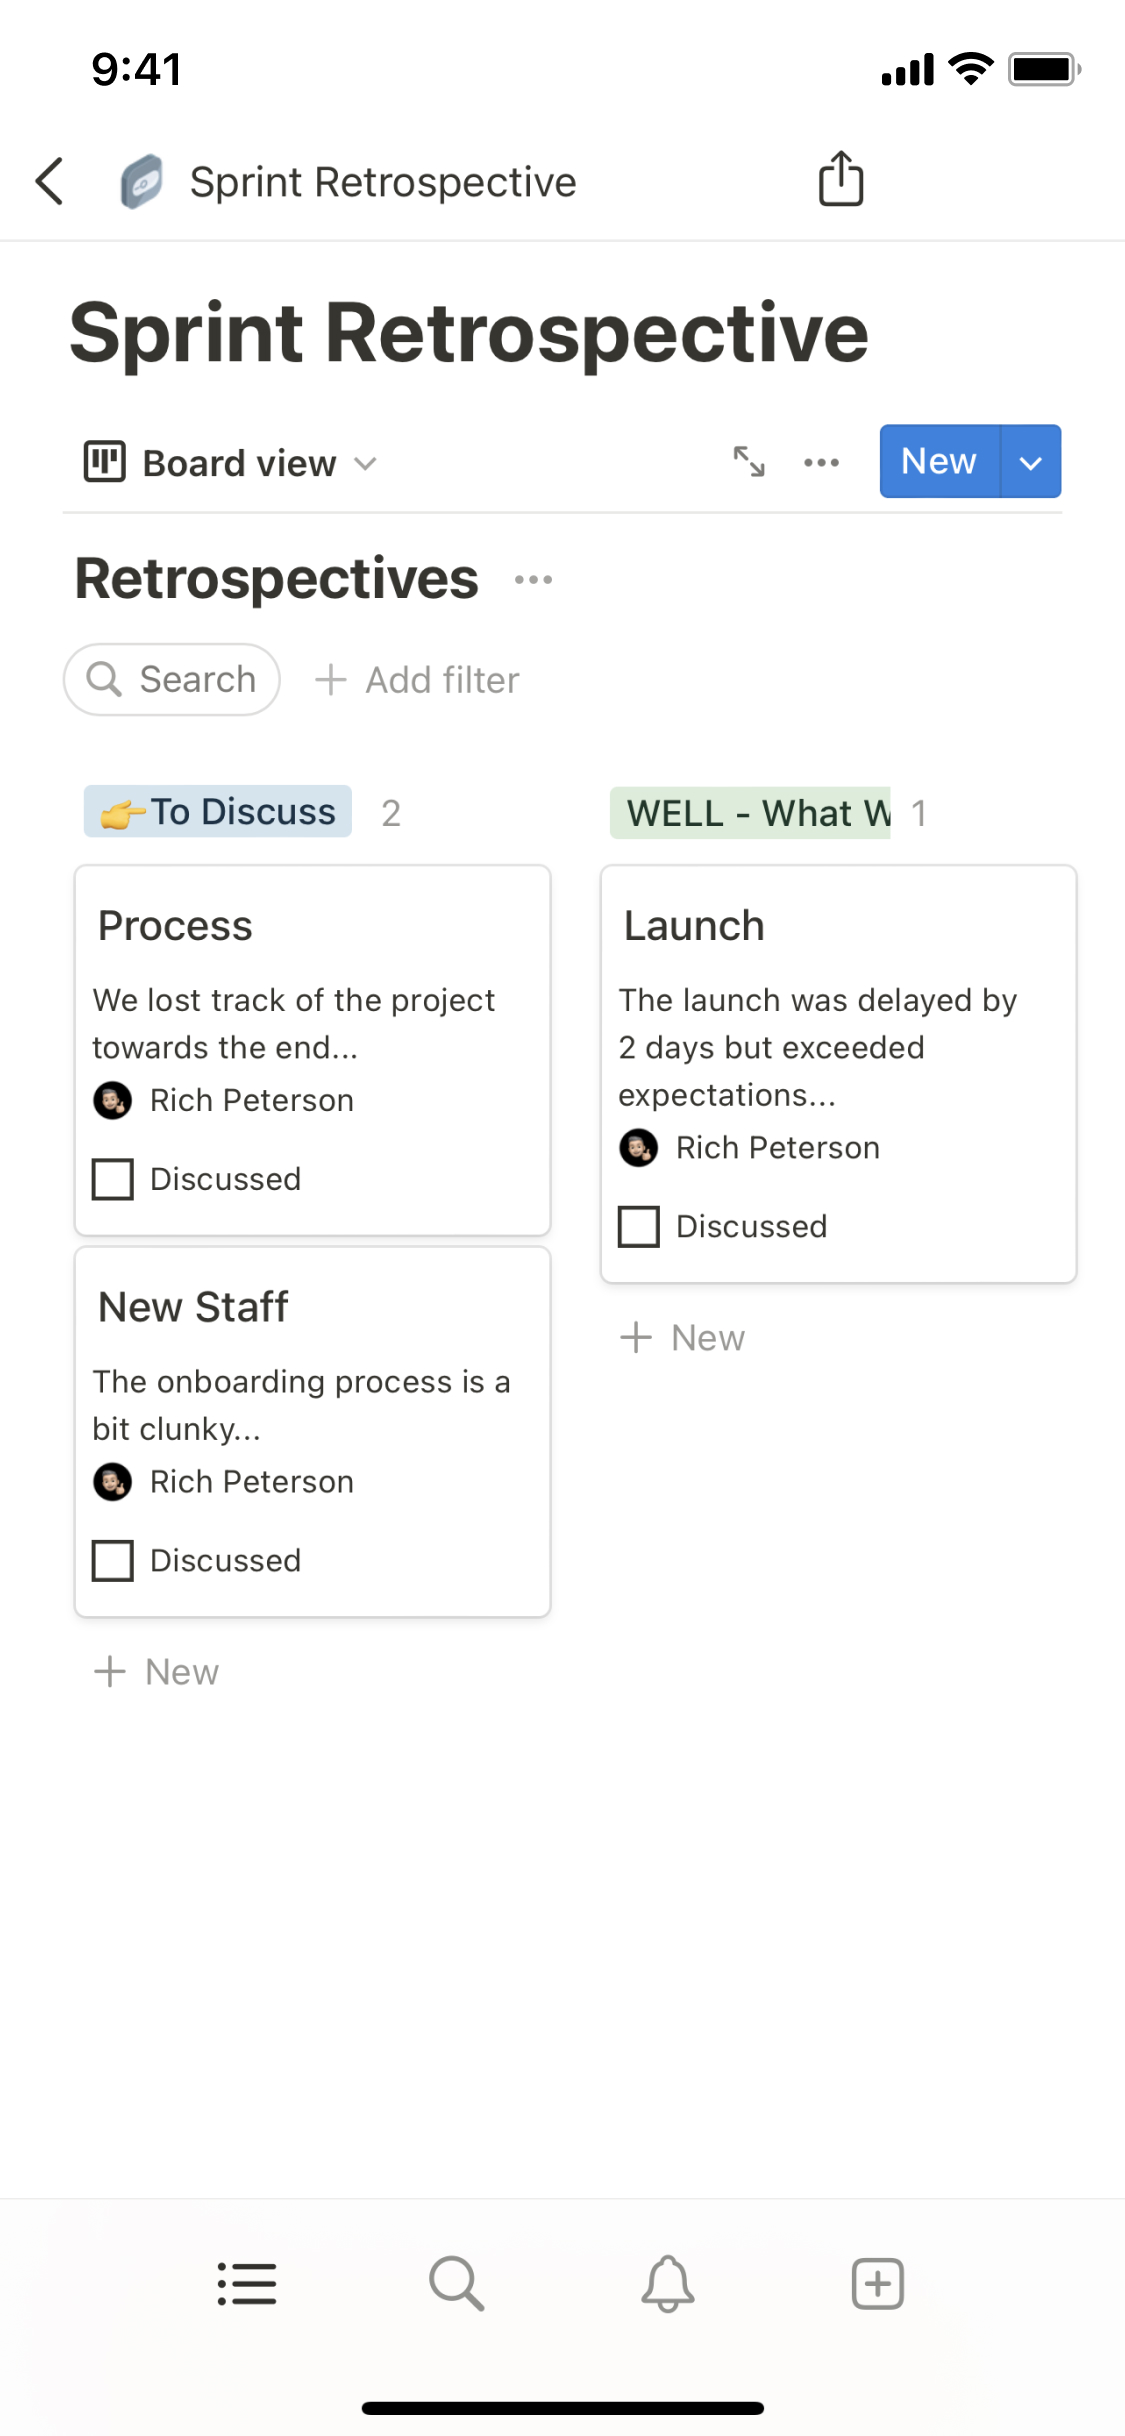Open notifications bell in bottom bar

(x=667, y=2284)
